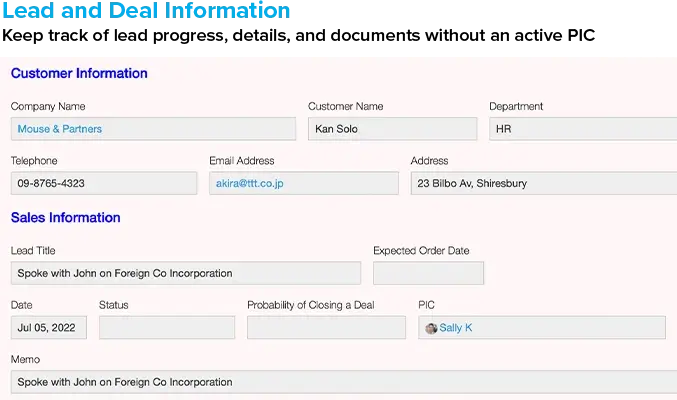Screen dimensions: 677x400
Task: Open the Probability of Closing a Deal field
Action: coord(326,328)
